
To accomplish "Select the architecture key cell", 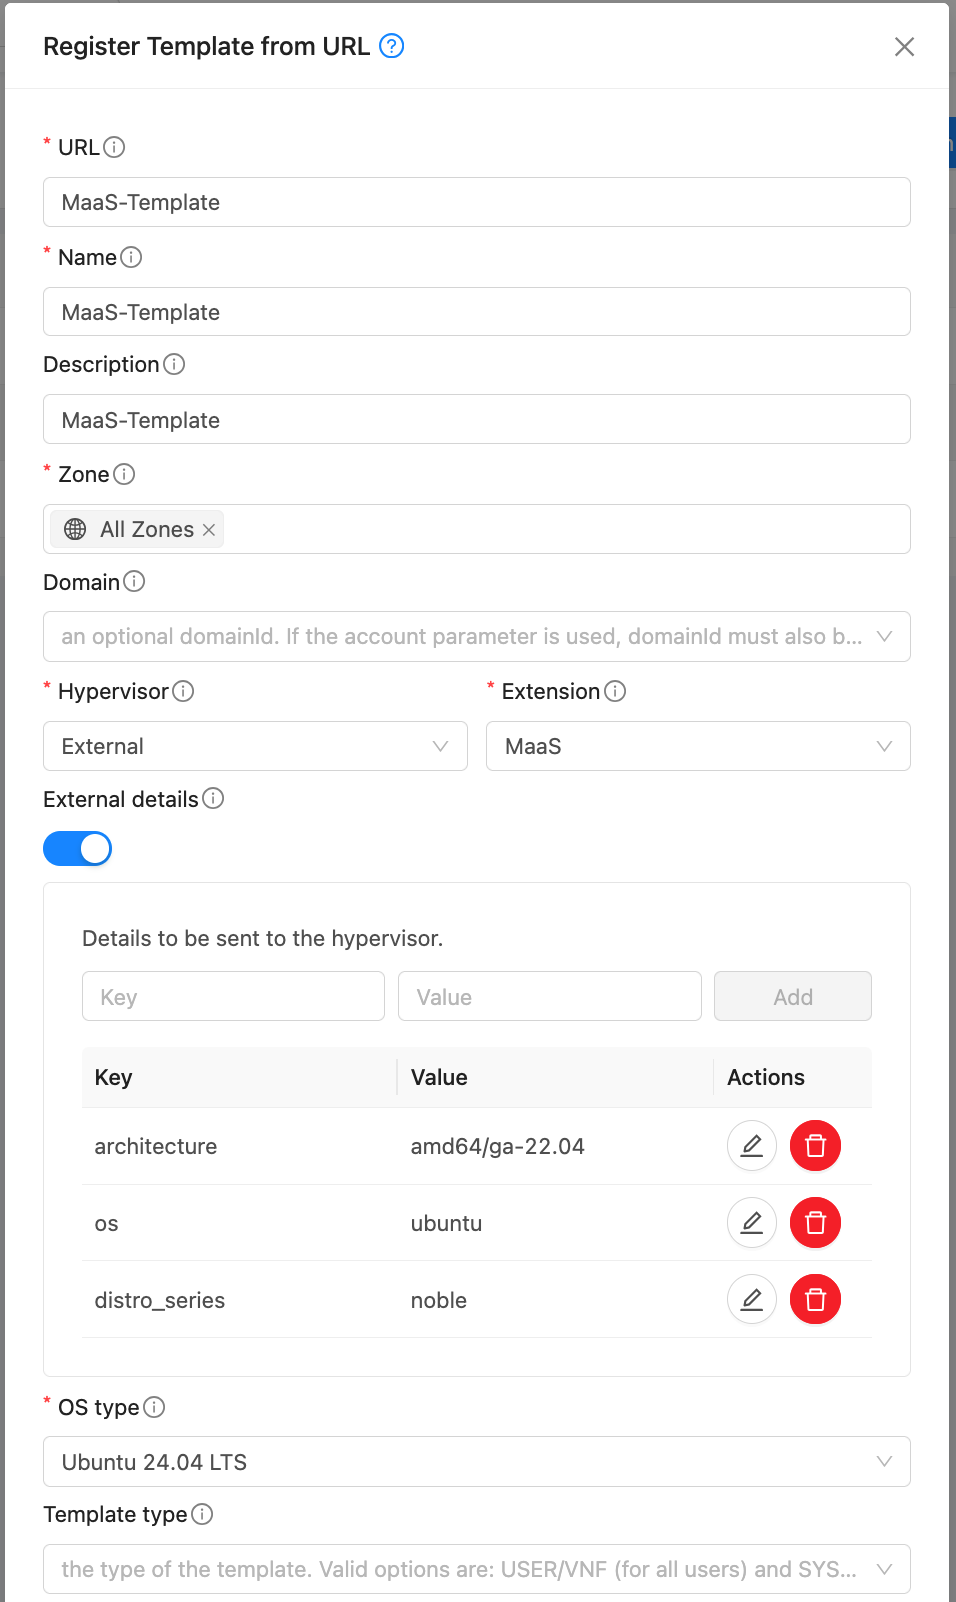I will click(x=240, y=1146).
